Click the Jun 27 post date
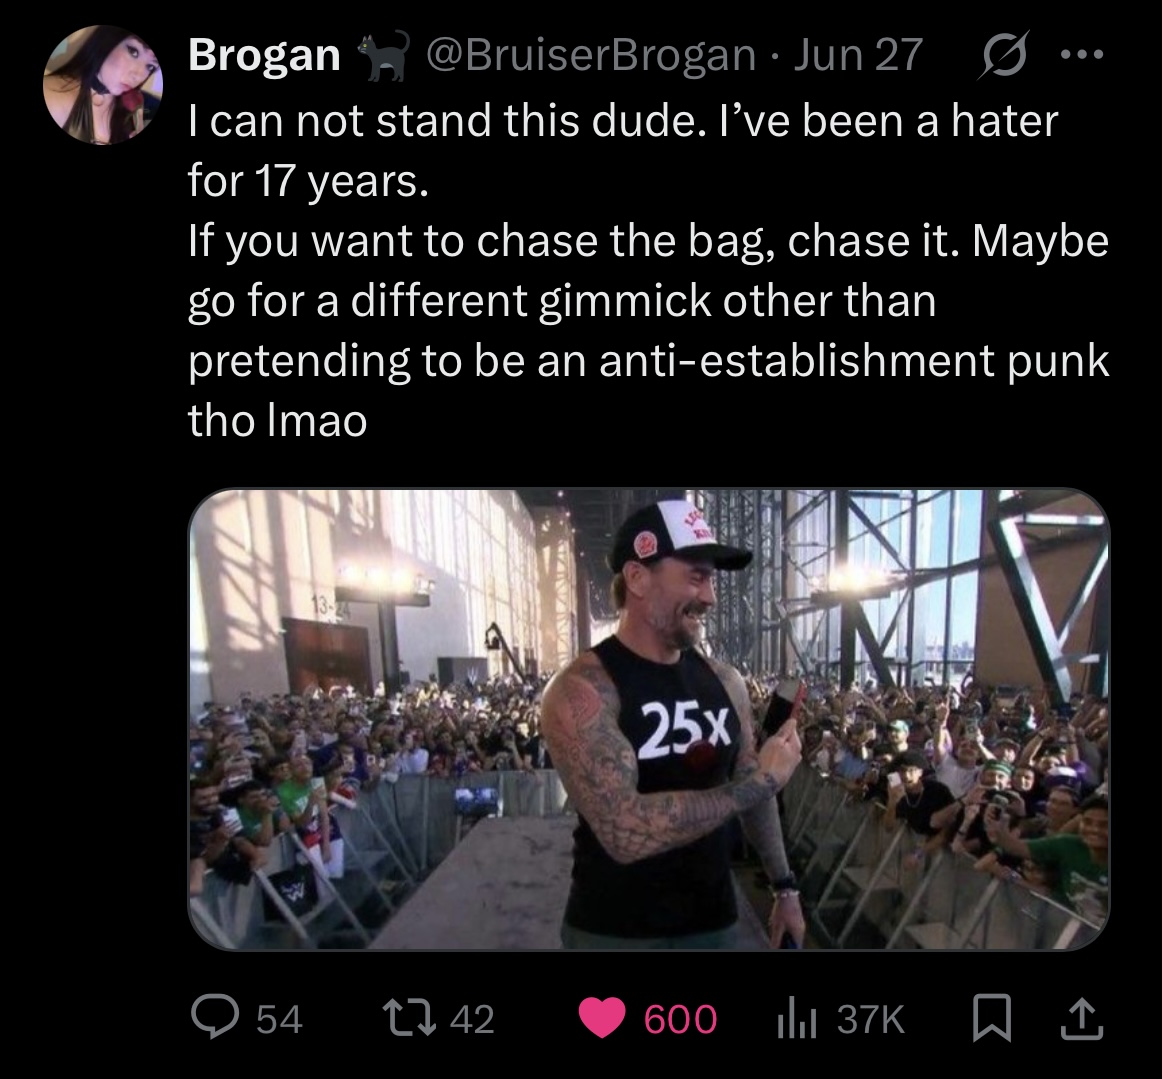Viewport: 1162px width, 1079px height. [x=857, y=55]
